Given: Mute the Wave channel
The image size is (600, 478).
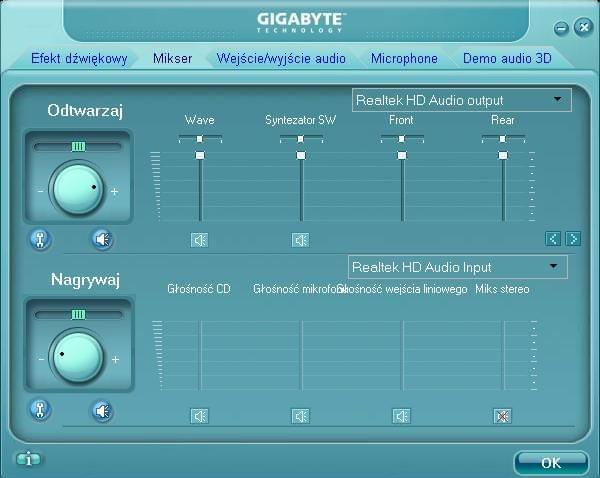Looking at the screenshot, I should coord(199,240).
